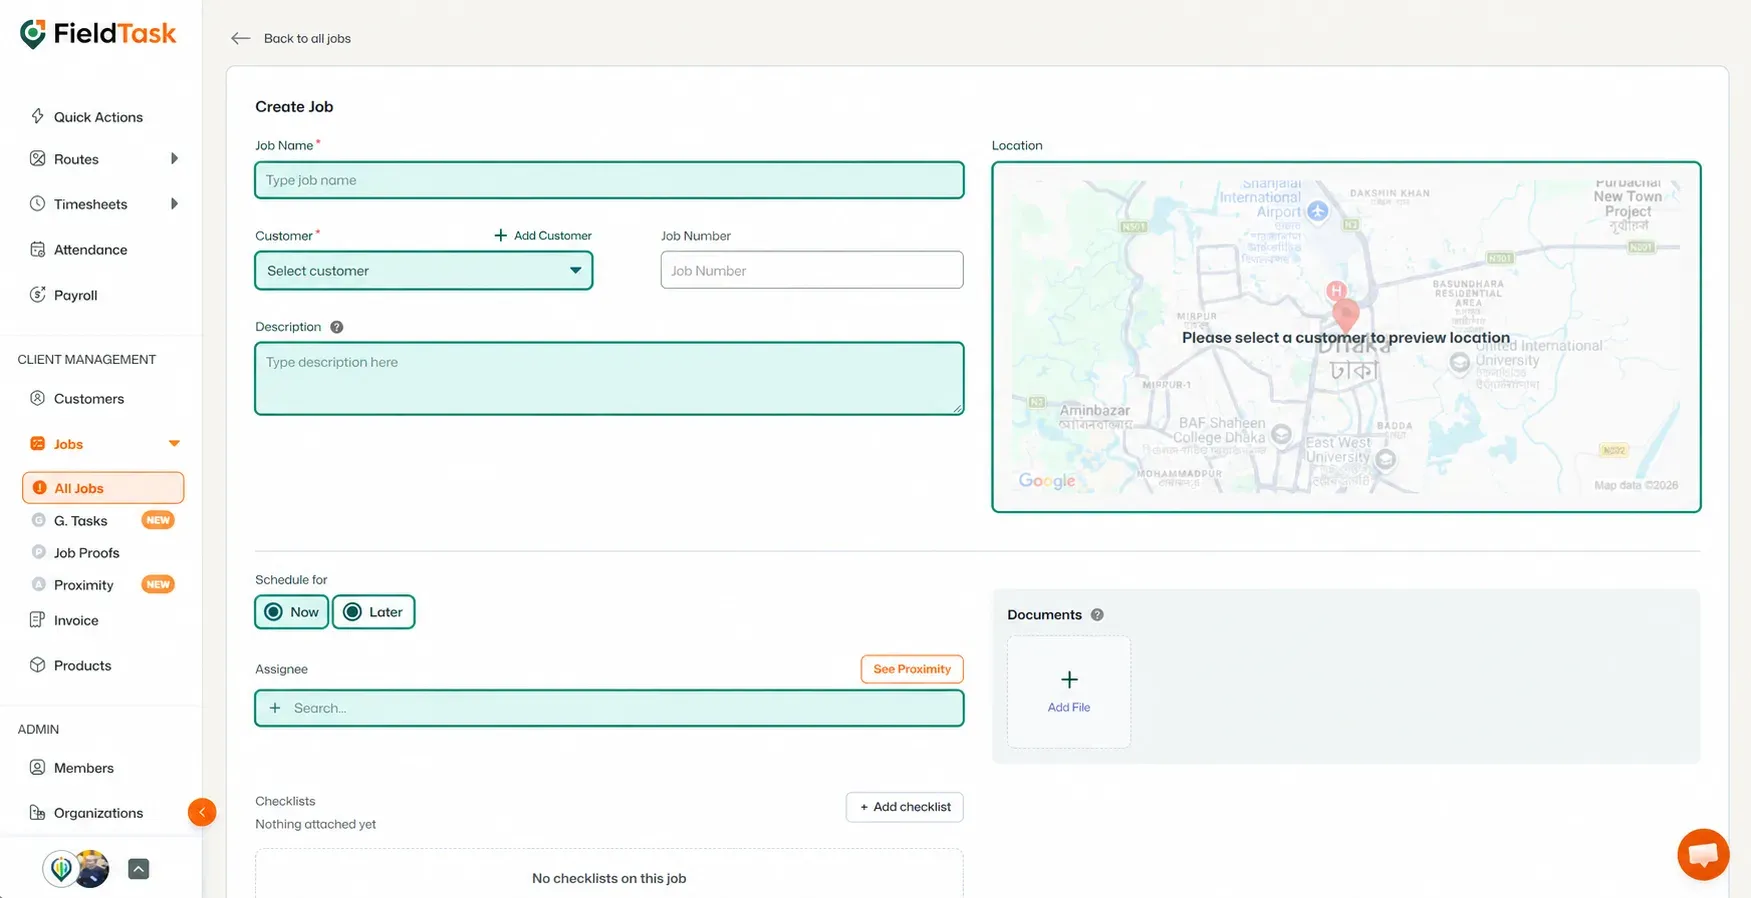Focus the Job Number input field
Image resolution: width=1751 pixels, height=898 pixels.
(x=812, y=270)
